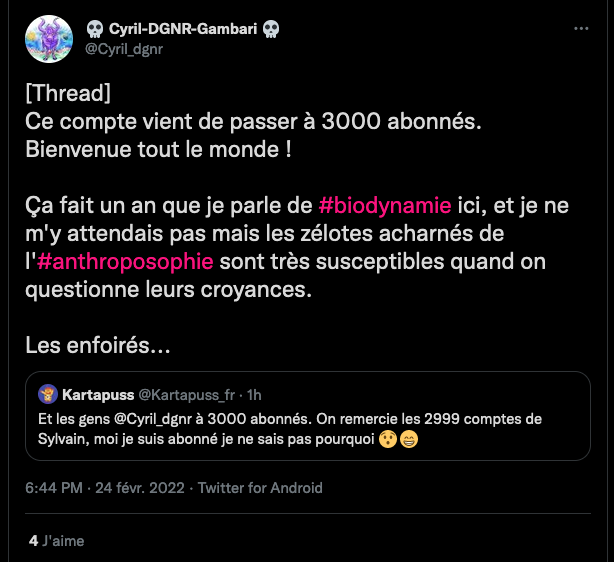614x562 pixels.
Task: Click Kartapuss's small avatar in quoted tweet
Action: pos(48,394)
